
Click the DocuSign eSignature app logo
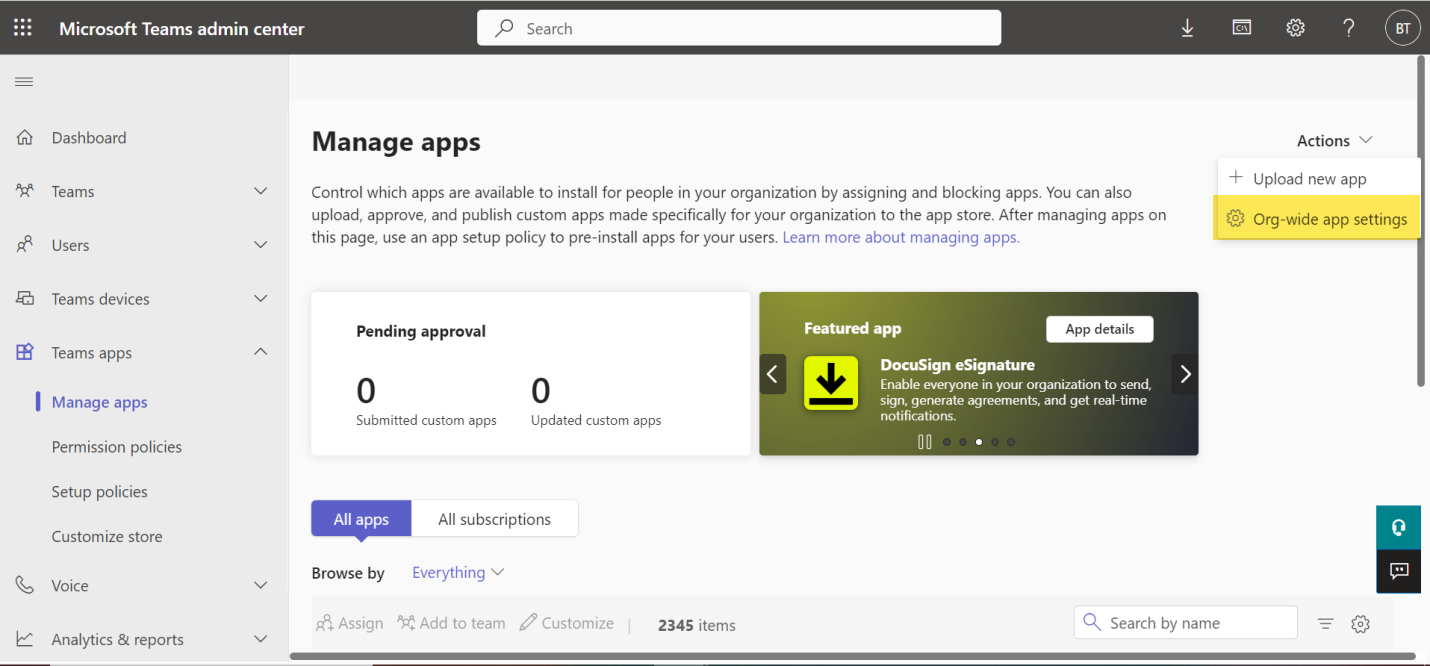pyautogui.click(x=831, y=383)
